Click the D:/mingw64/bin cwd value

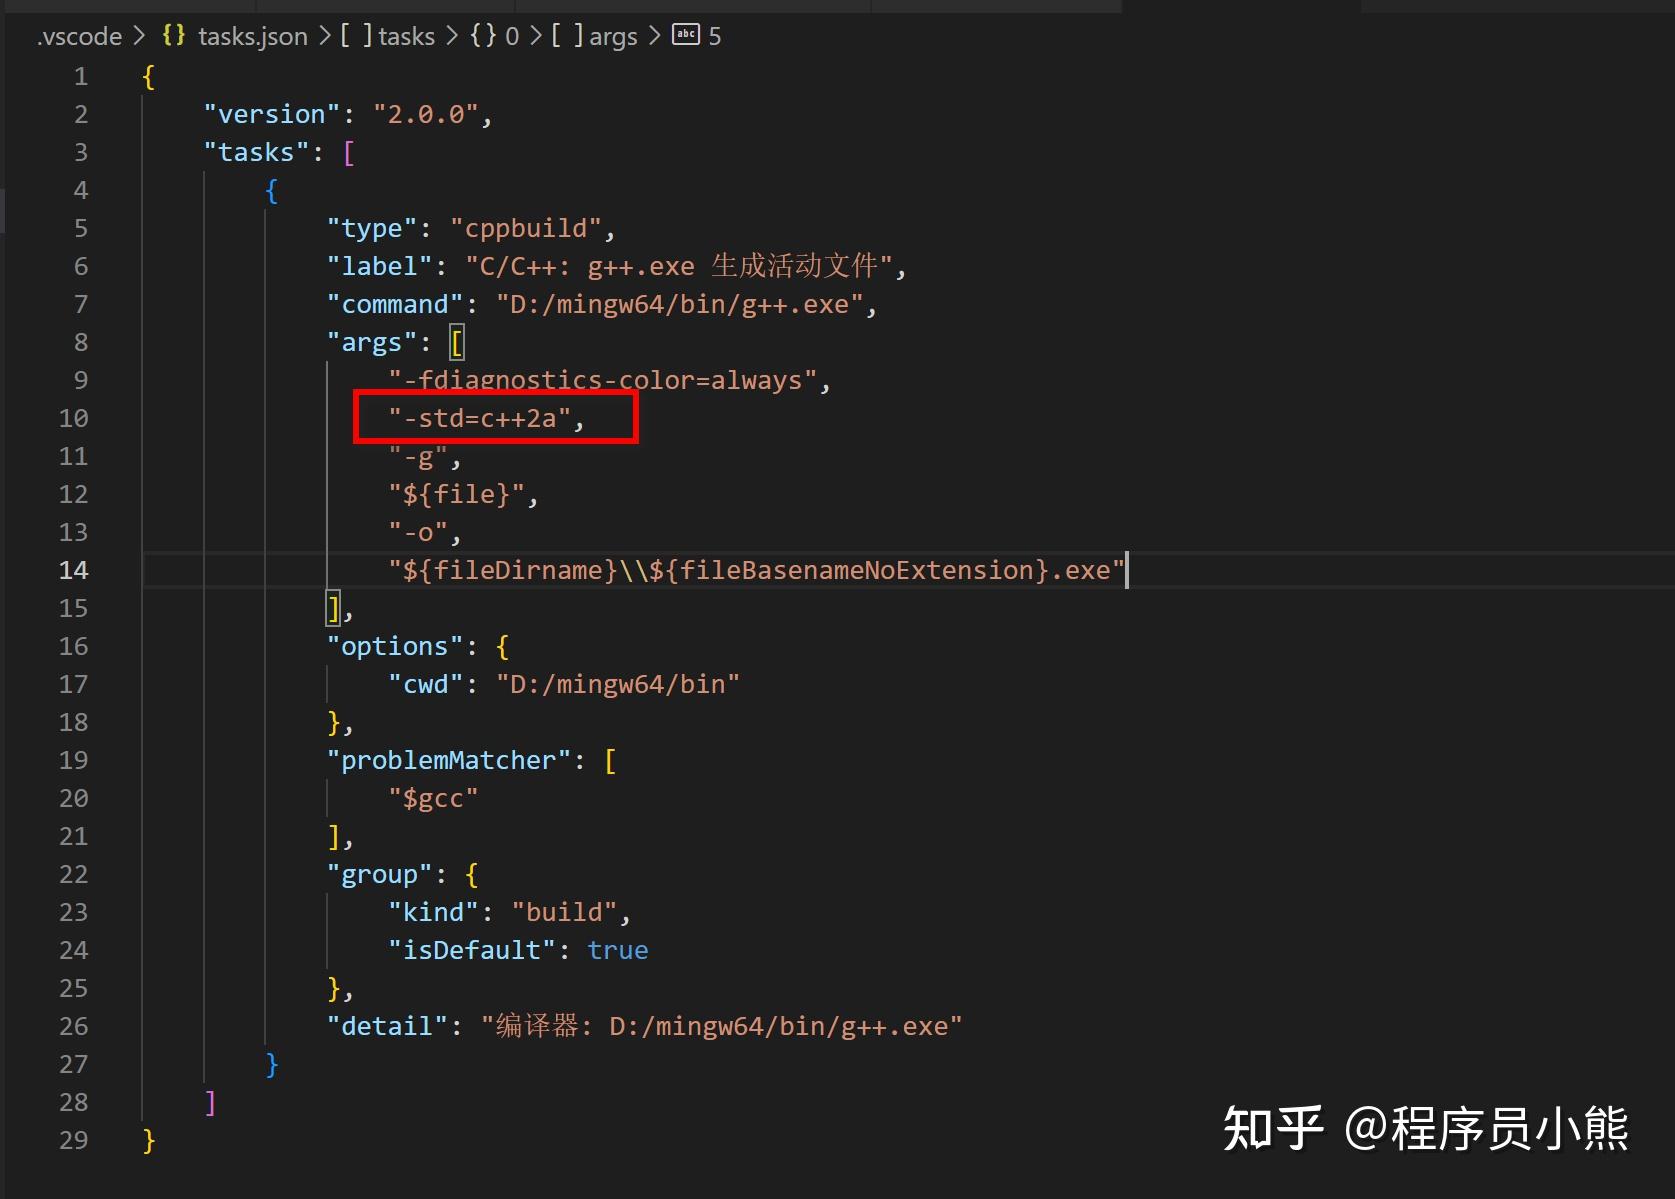[x=619, y=684]
